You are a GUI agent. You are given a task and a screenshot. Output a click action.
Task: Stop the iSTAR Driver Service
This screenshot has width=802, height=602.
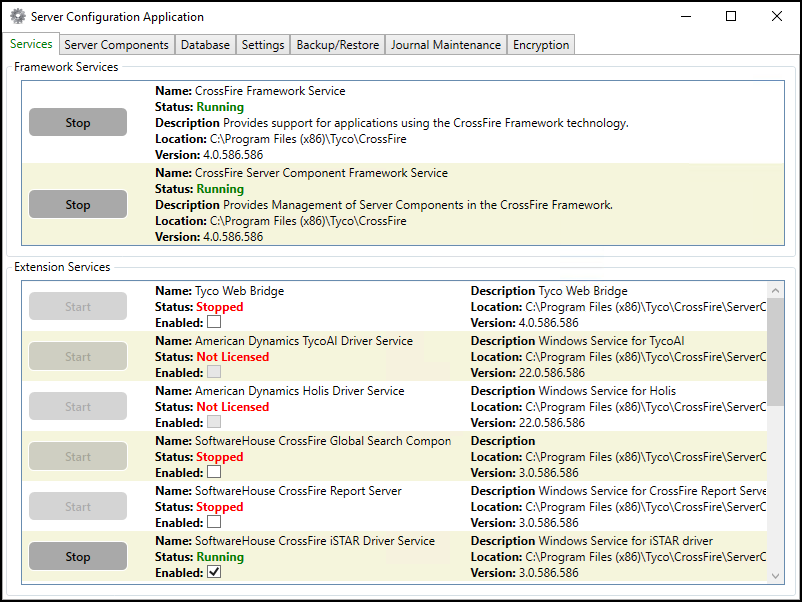[78, 557]
